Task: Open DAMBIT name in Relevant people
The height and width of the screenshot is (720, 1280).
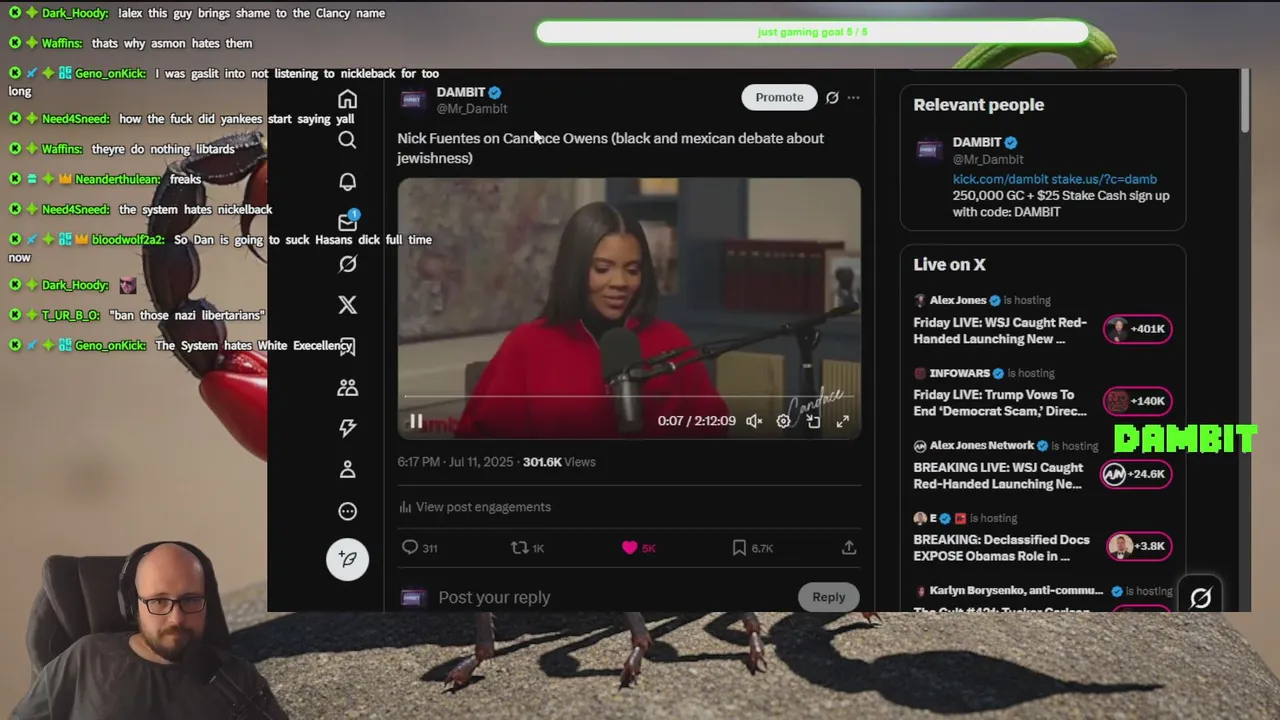Action: [977, 142]
